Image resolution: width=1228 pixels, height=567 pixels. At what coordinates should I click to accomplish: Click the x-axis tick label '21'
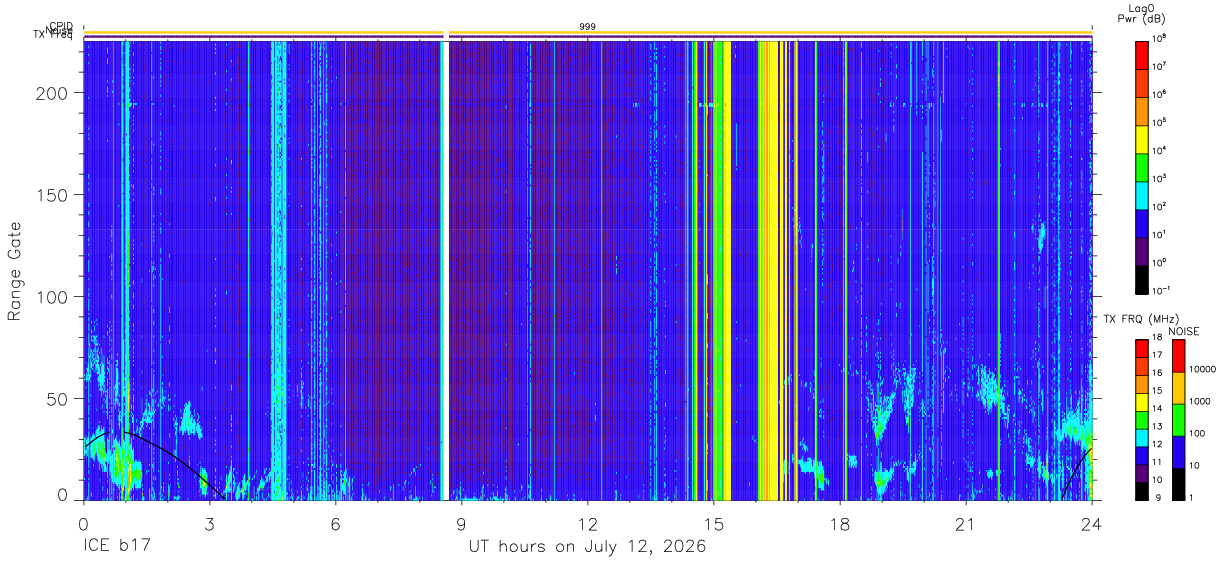pos(966,524)
